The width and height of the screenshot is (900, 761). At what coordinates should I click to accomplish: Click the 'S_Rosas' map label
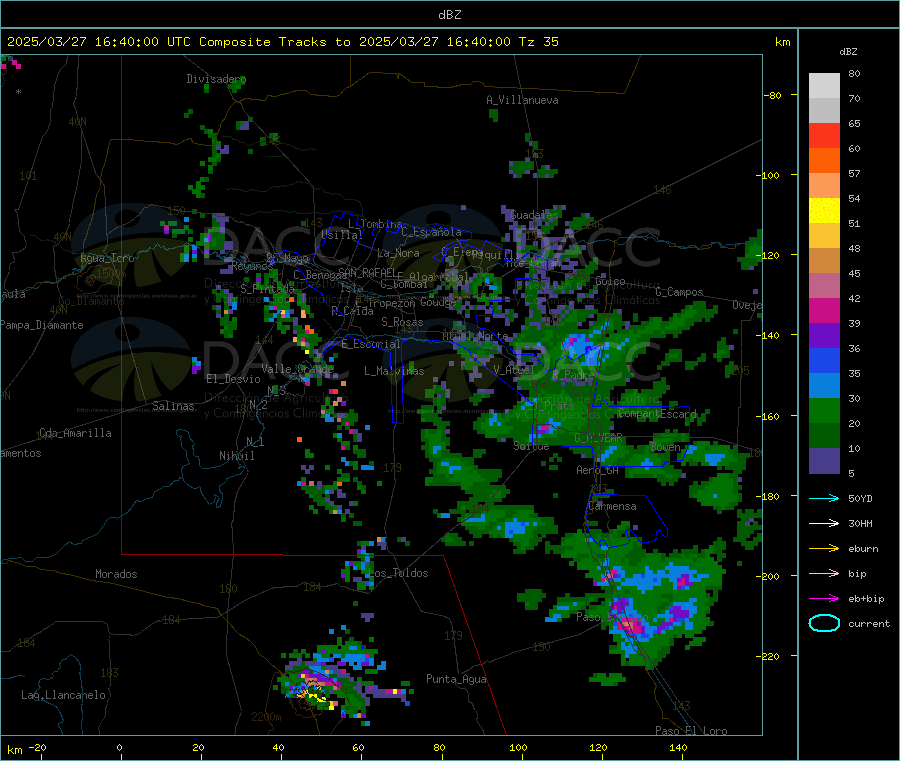(x=402, y=322)
